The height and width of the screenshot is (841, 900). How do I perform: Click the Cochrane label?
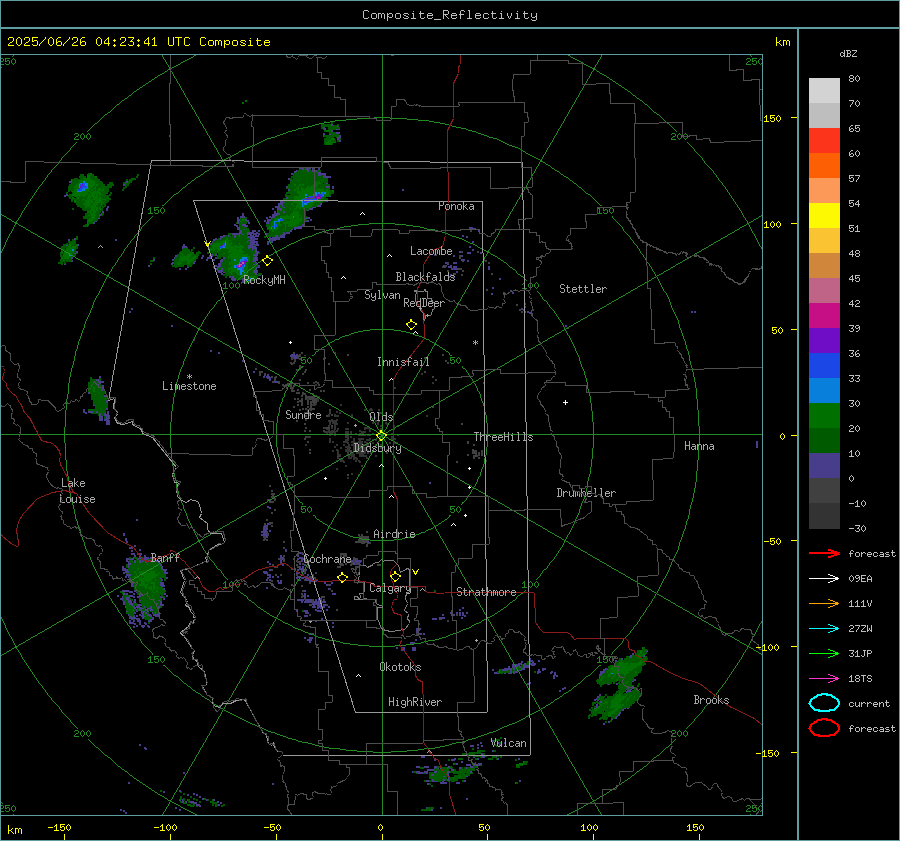click(x=327, y=559)
